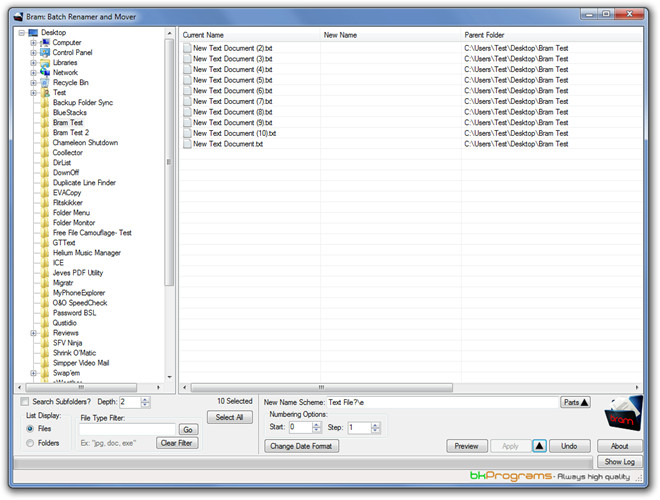Click the Computer icon in tree
Screen dimensions: 660x500
45,43
